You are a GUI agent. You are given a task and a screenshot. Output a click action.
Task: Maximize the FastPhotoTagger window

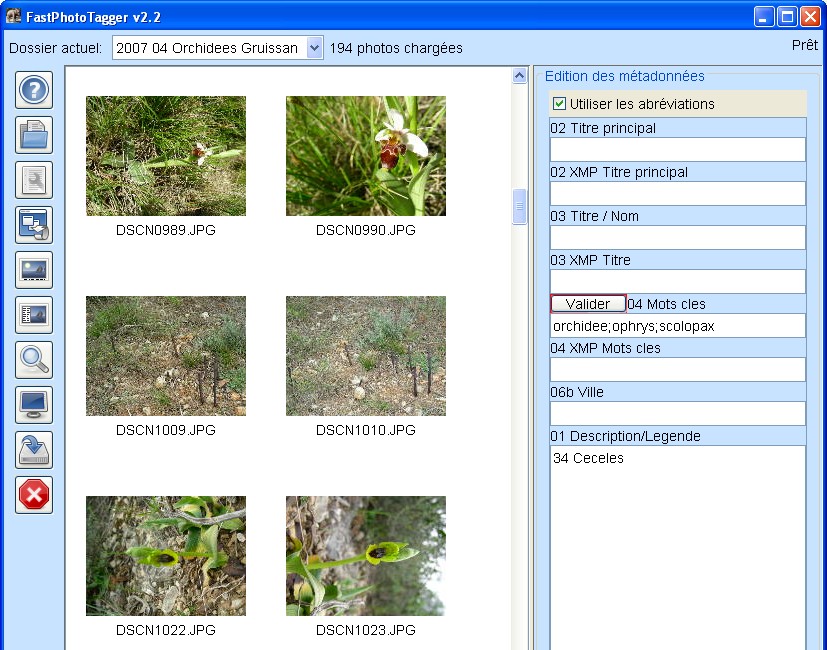coord(787,17)
